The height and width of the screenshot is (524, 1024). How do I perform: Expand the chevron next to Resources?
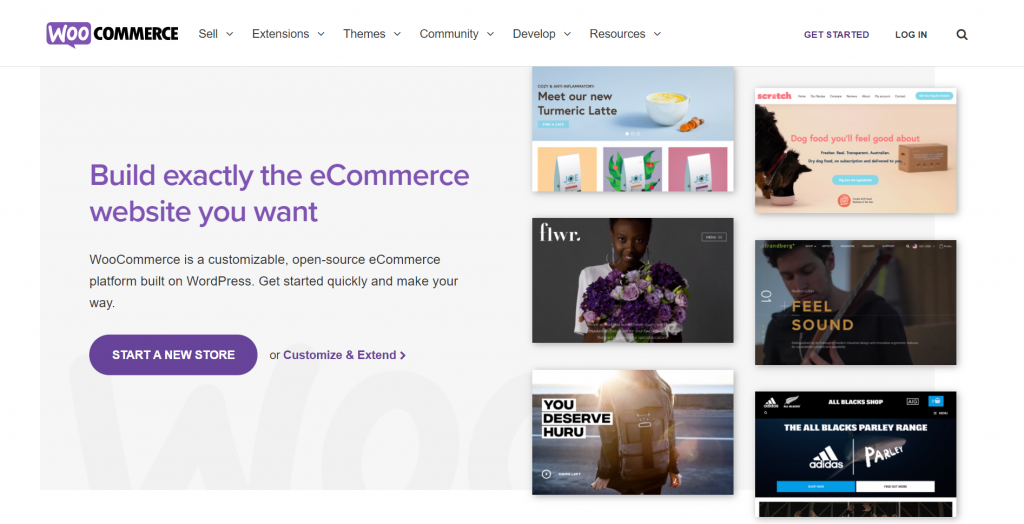657,34
